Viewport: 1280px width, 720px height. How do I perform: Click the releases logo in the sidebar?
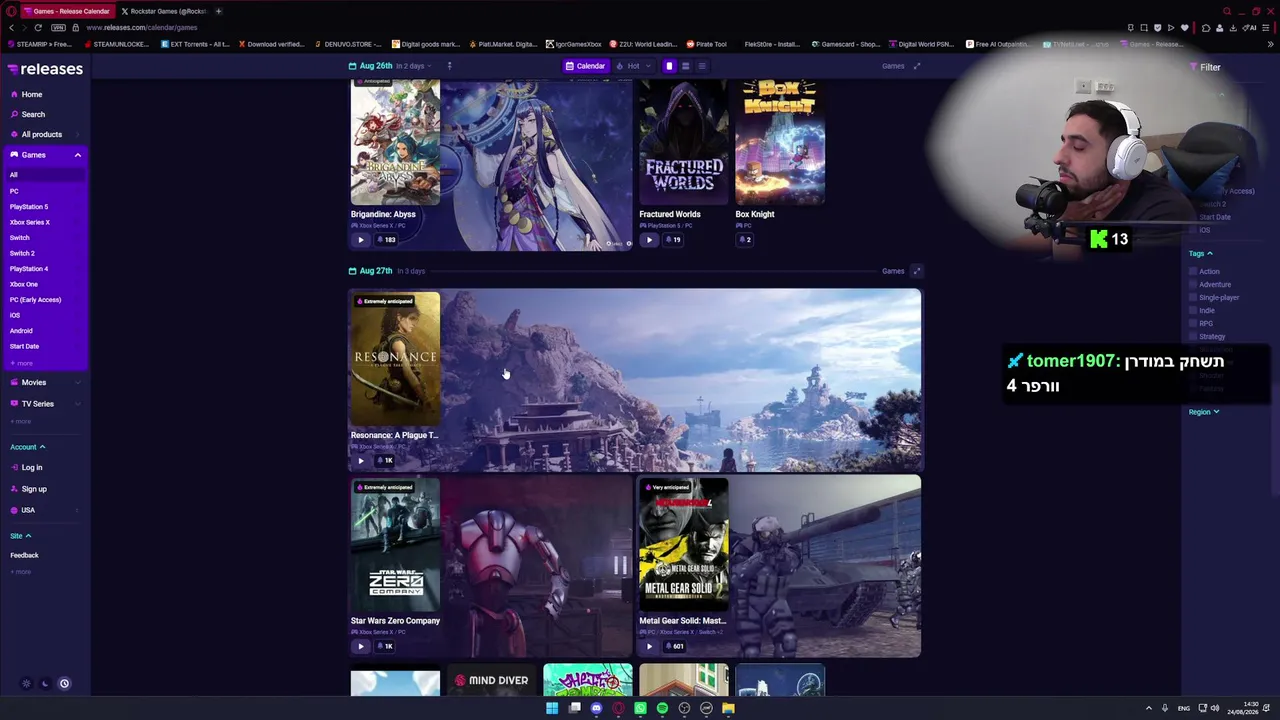pyautogui.click(x=45, y=69)
